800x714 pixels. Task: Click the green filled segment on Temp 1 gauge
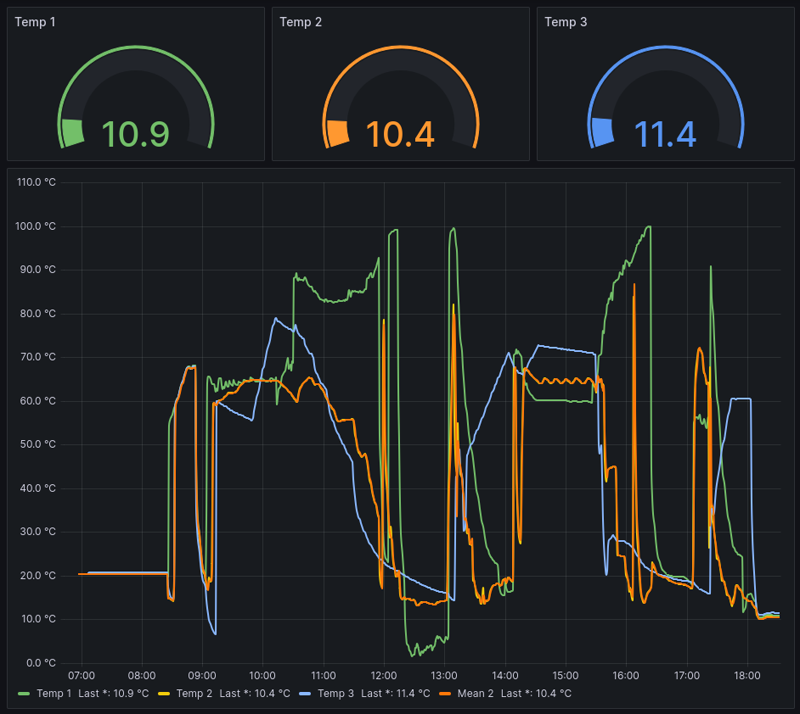[72, 132]
